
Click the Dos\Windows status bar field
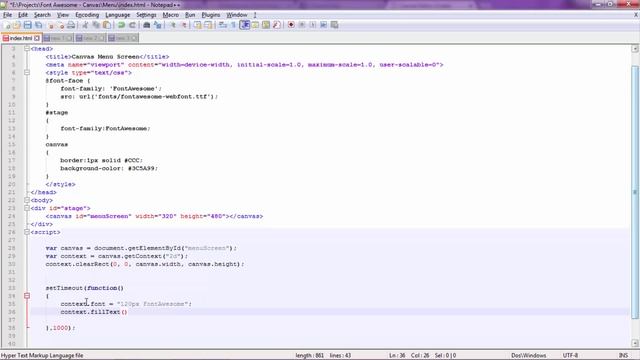529,356
